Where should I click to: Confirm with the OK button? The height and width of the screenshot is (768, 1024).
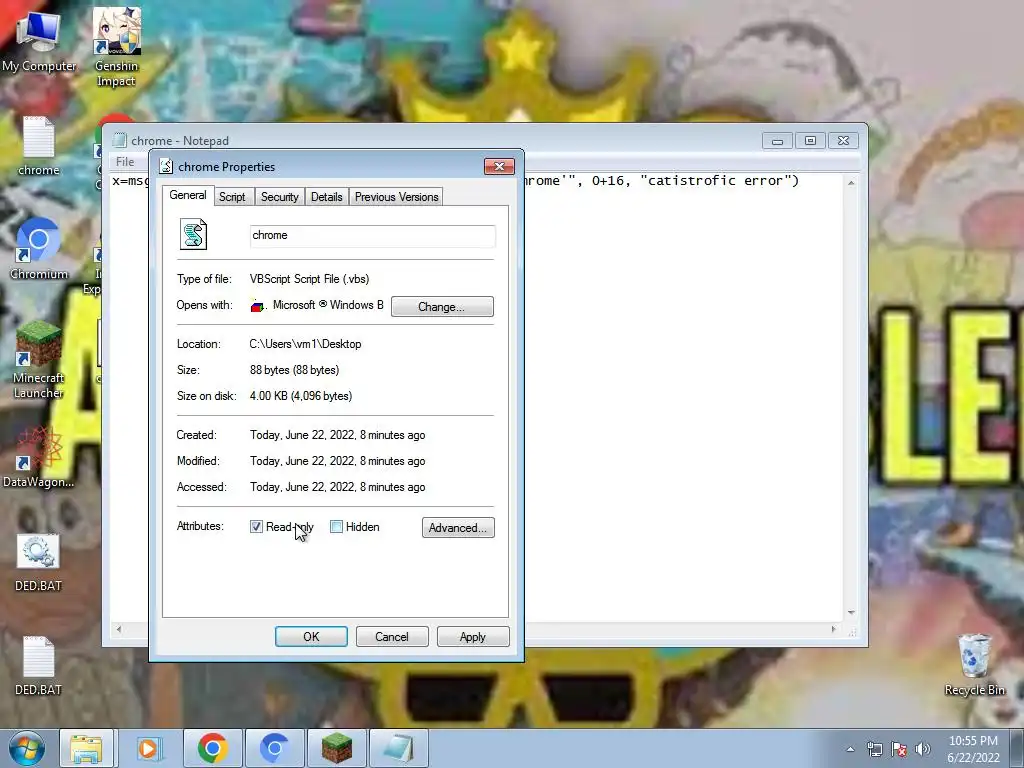[311, 637]
